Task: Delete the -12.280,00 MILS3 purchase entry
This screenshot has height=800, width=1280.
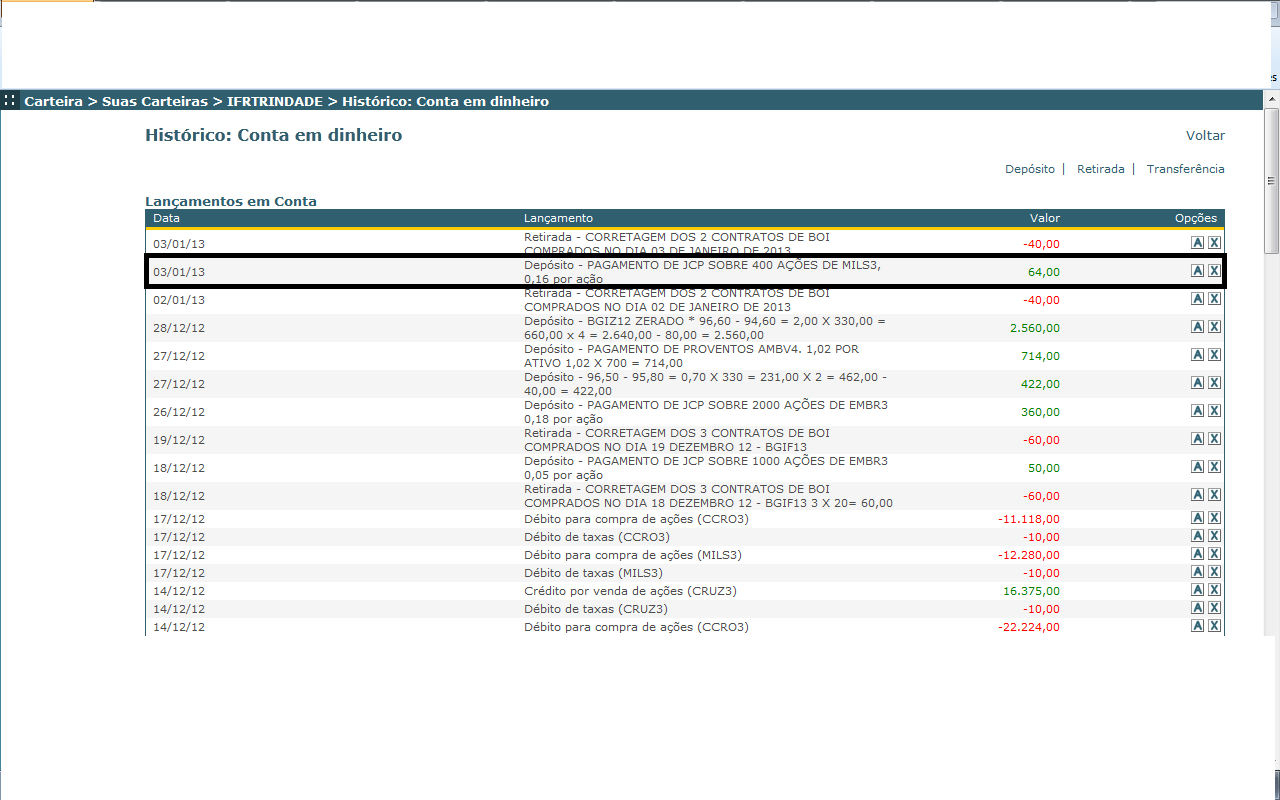Action: (1214, 554)
